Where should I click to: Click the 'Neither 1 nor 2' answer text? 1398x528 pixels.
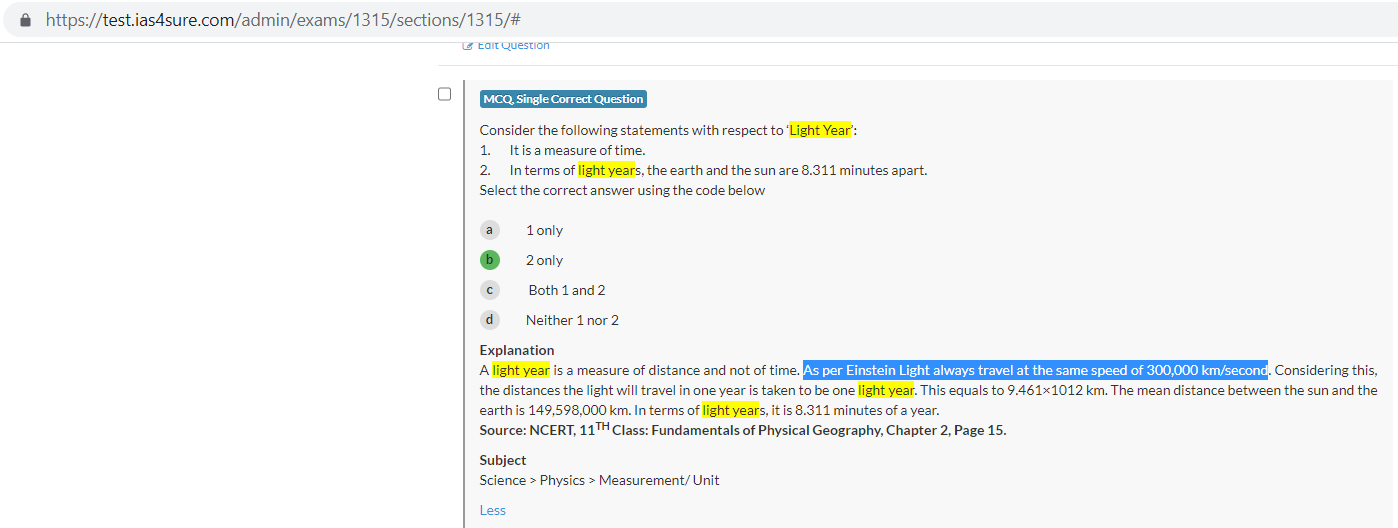(x=572, y=320)
